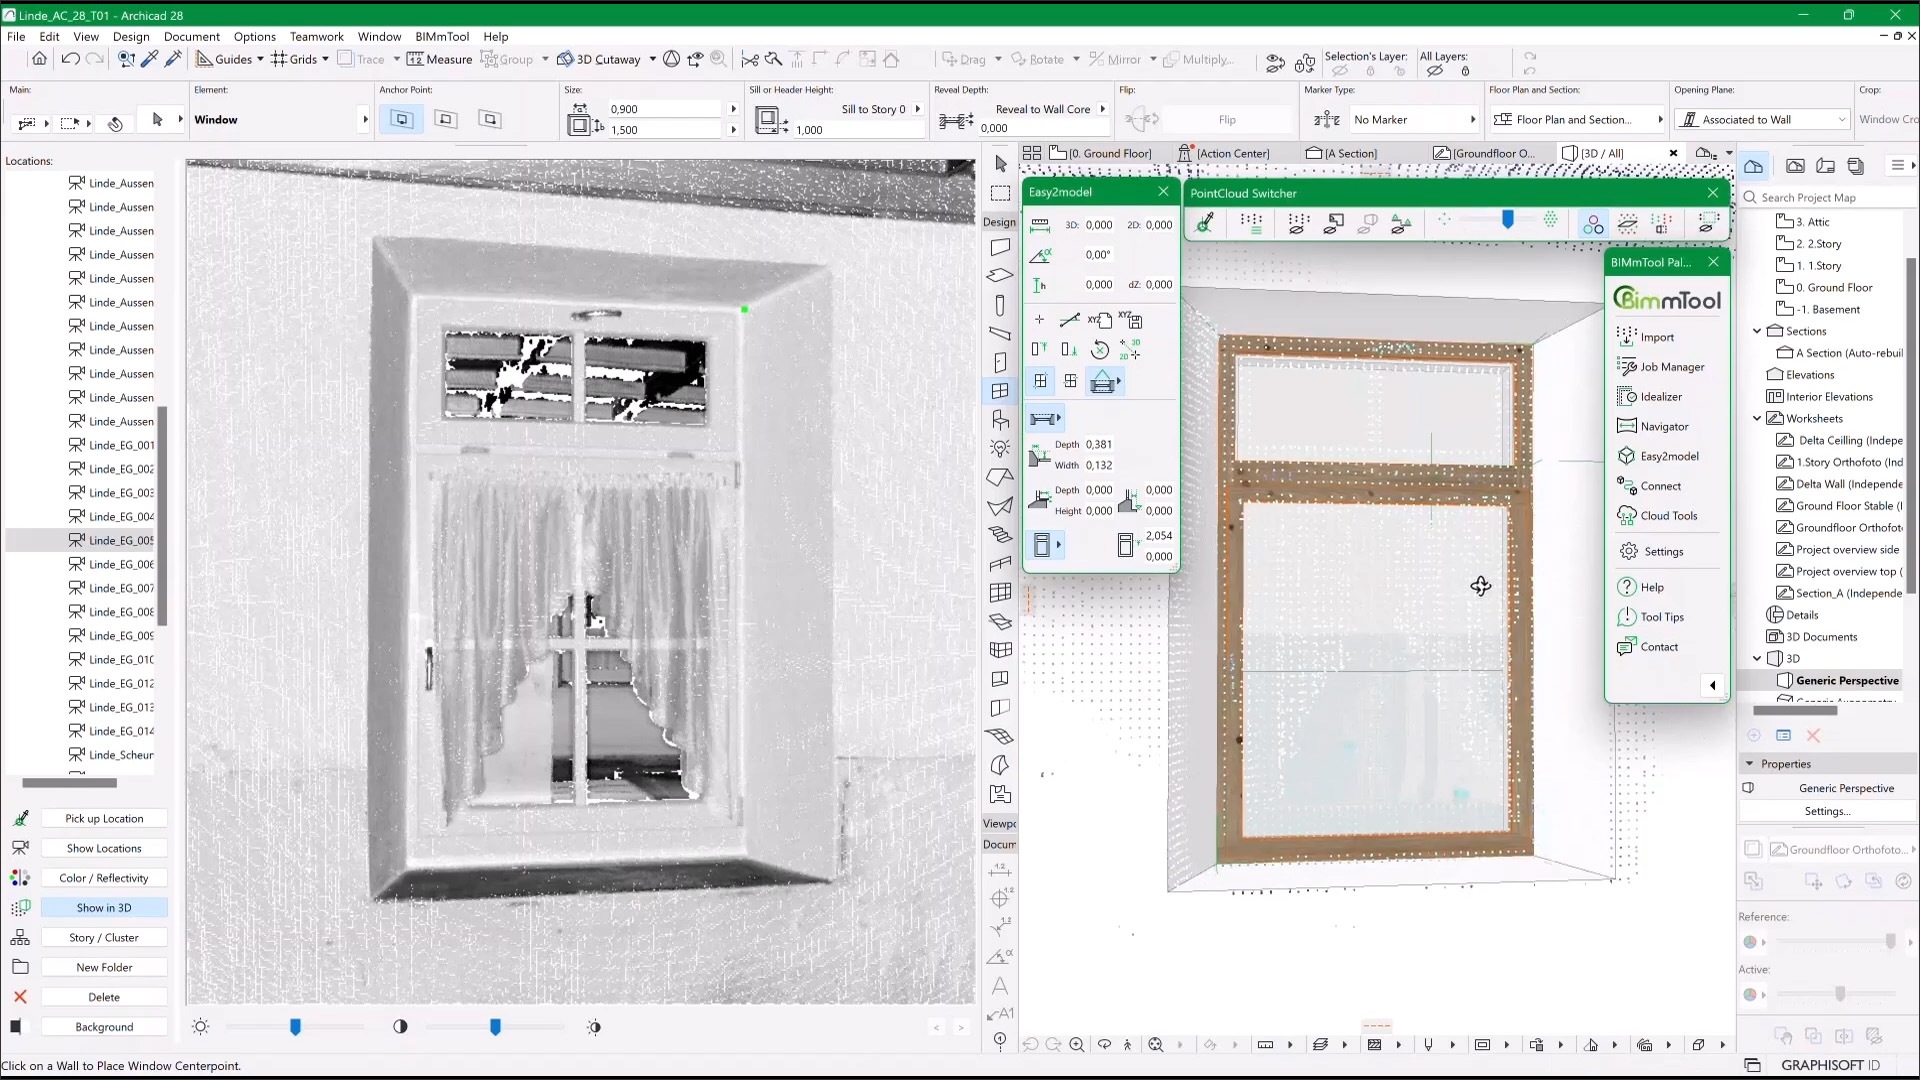Screen dimensions: 1920x1080
Task: Open the File menu
Action: click(x=16, y=36)
